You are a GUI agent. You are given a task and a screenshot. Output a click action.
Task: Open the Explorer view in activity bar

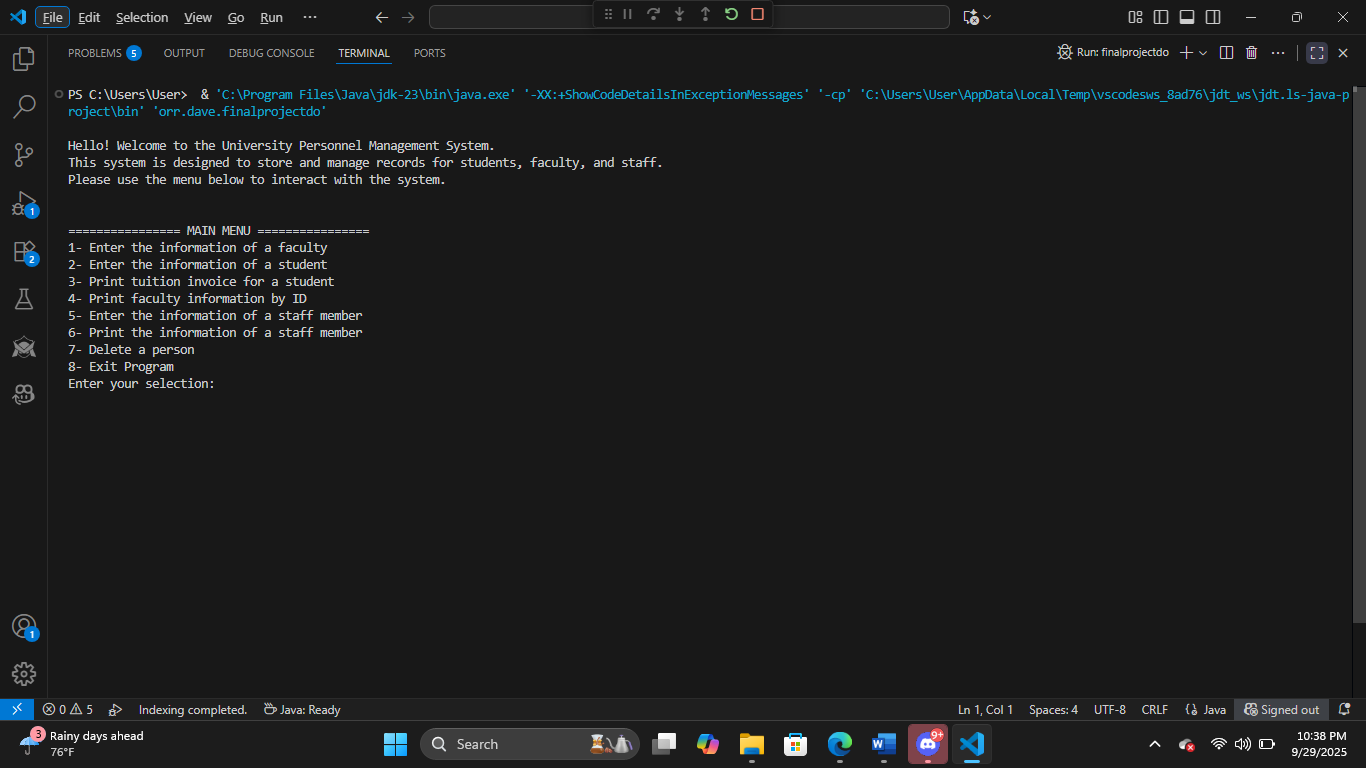[24, 59]
